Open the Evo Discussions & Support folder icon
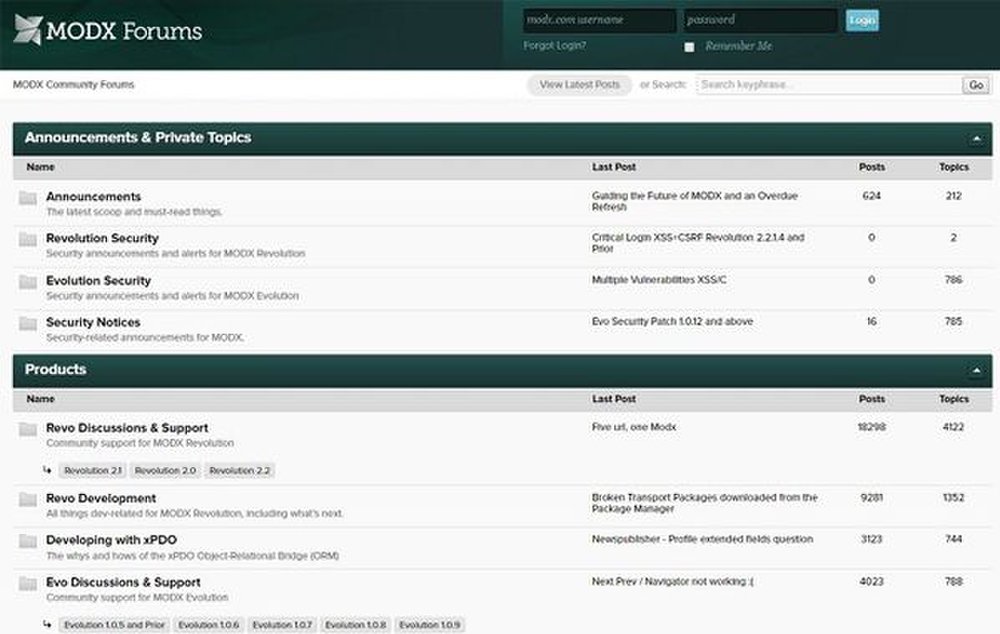Viewport: 1000px width, 634px height. [27, 583]
